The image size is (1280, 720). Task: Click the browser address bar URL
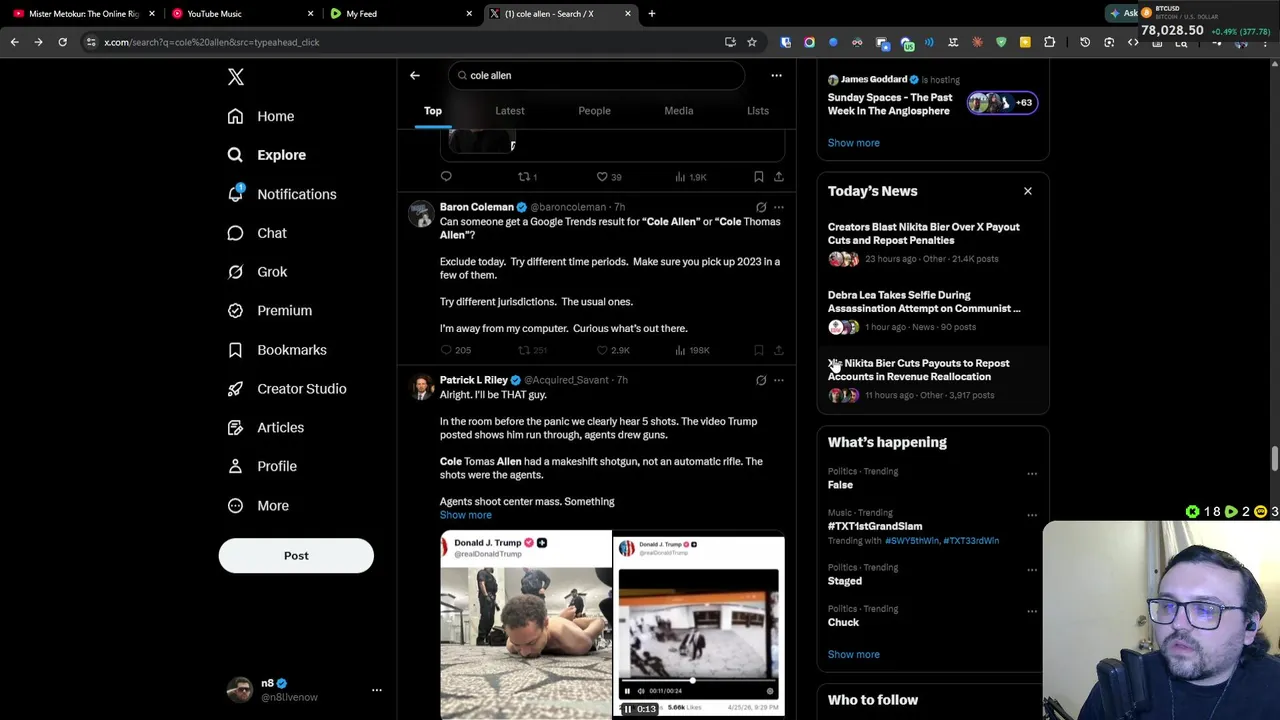click(212, 42)
